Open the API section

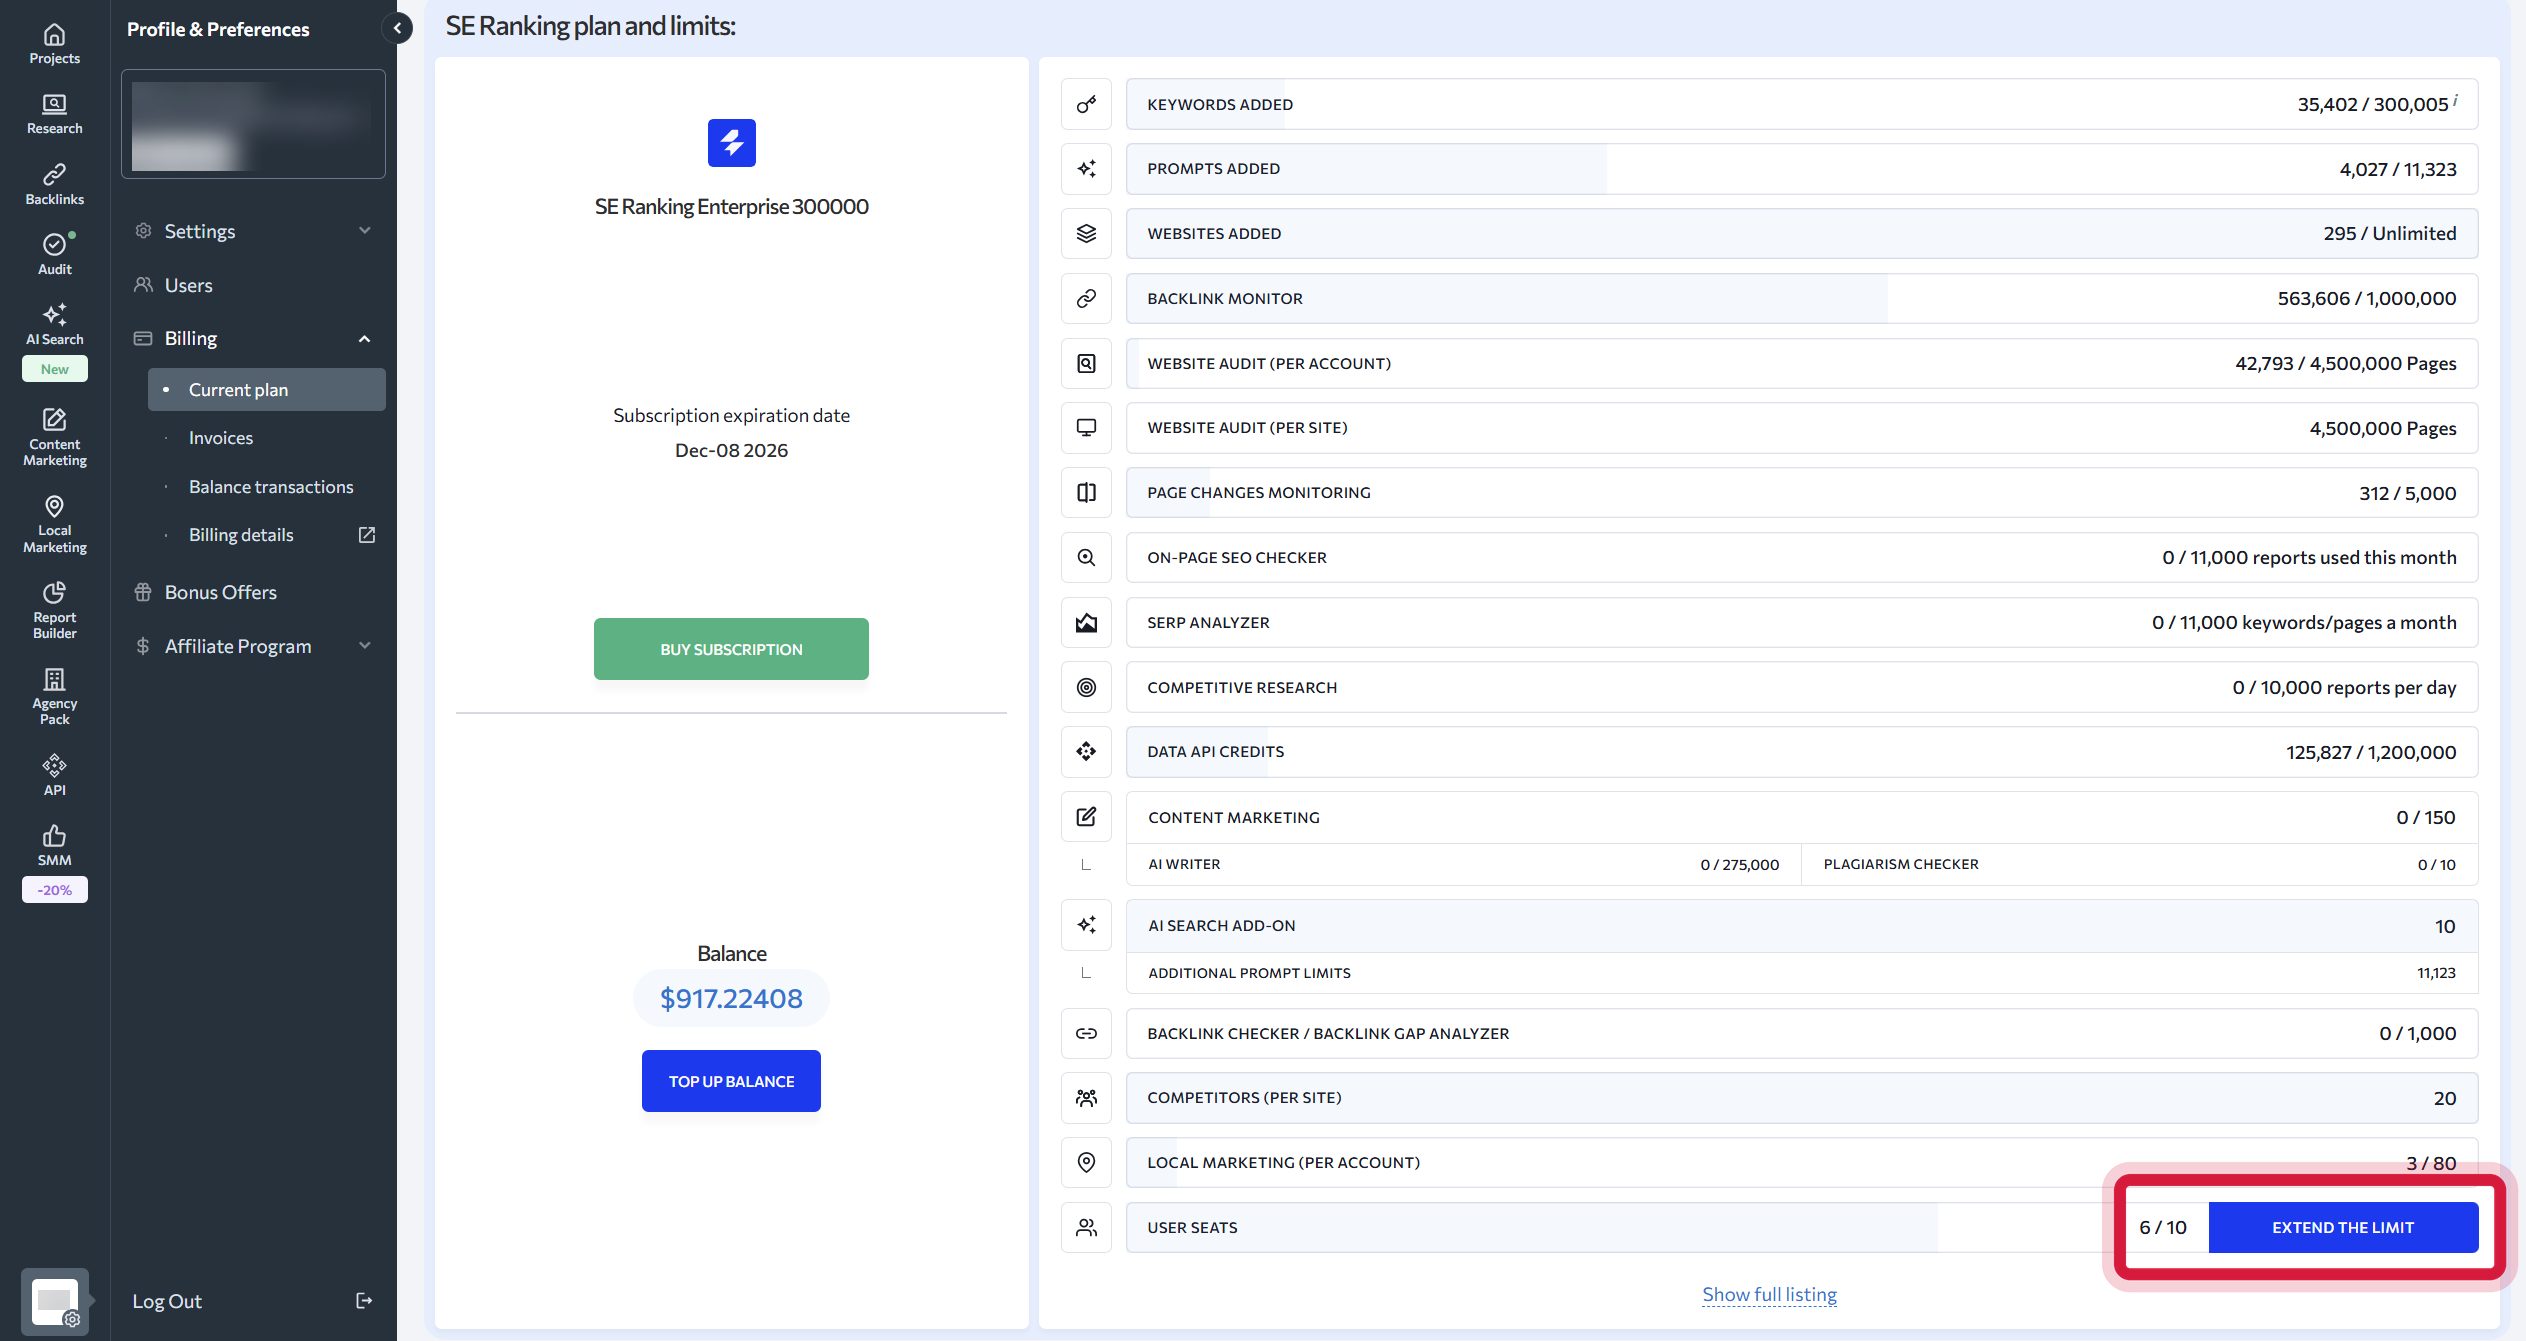54,776
